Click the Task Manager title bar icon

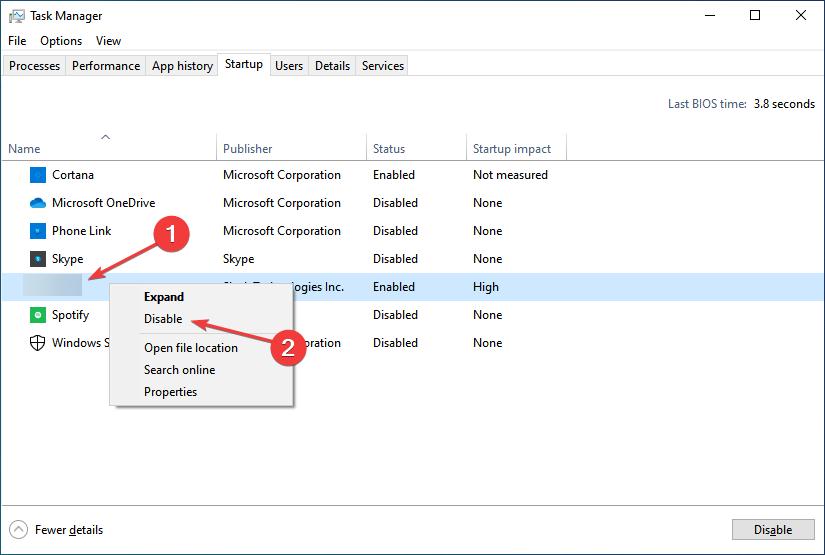[x=15, y=15]
